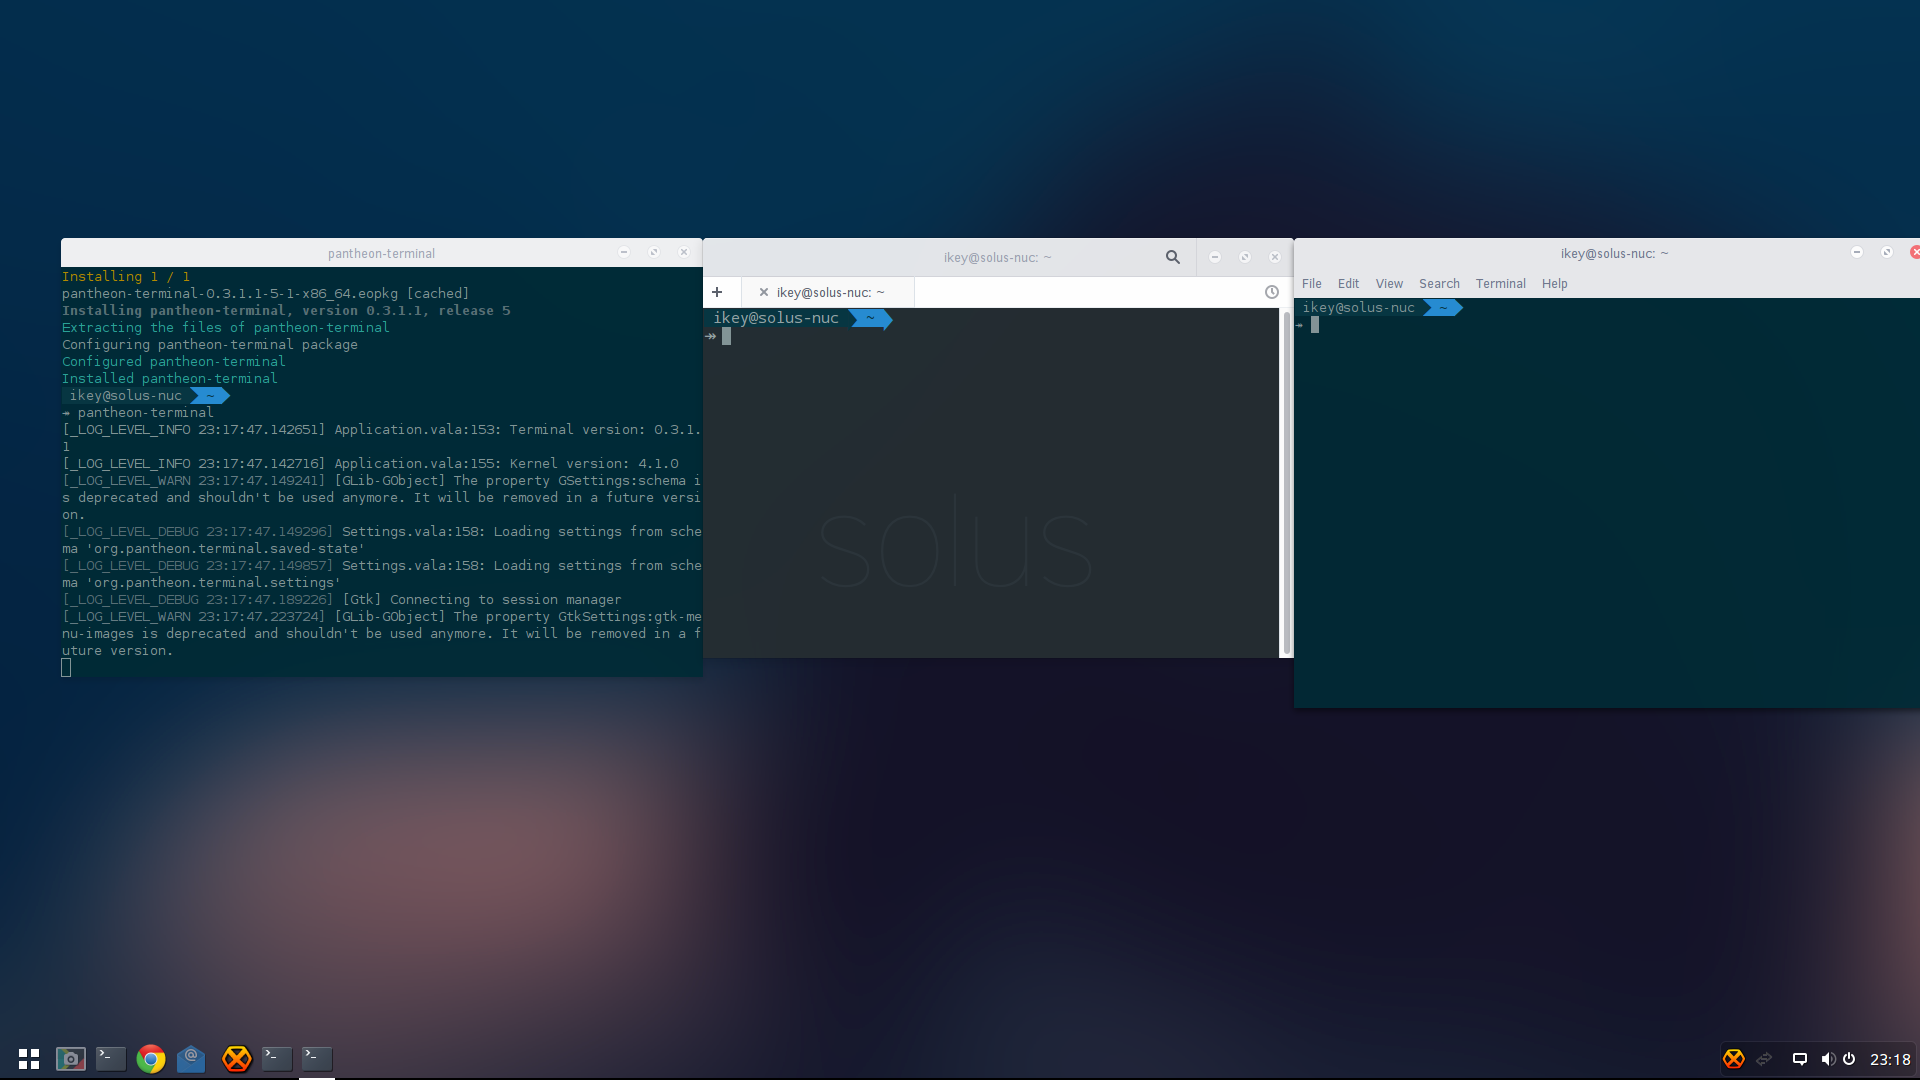Close the ikey@solus-nuc tab with its X
The width and height of the screenshot is (1920, 1080).
[x=764, y=292]
